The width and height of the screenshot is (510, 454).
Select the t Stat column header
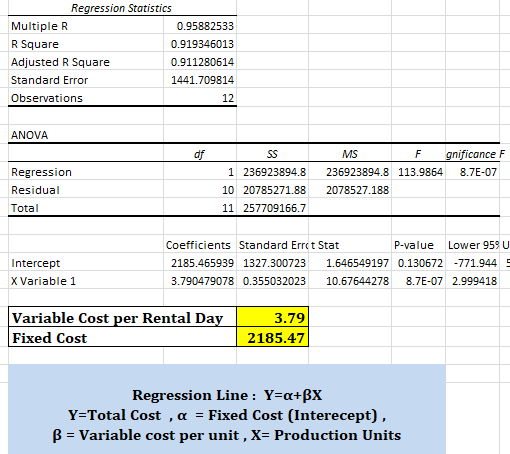point(350,245)
